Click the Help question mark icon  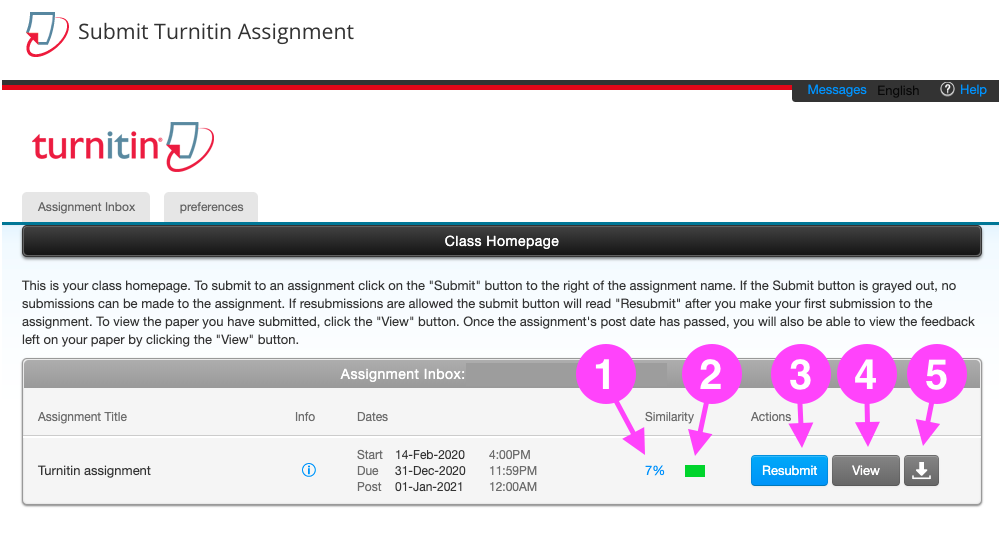[947, 90]
